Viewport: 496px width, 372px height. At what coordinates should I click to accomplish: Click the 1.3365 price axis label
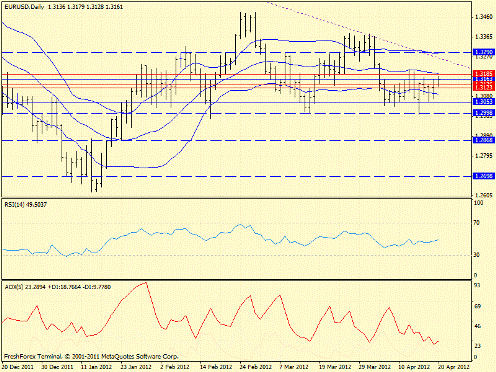[484, 37]
